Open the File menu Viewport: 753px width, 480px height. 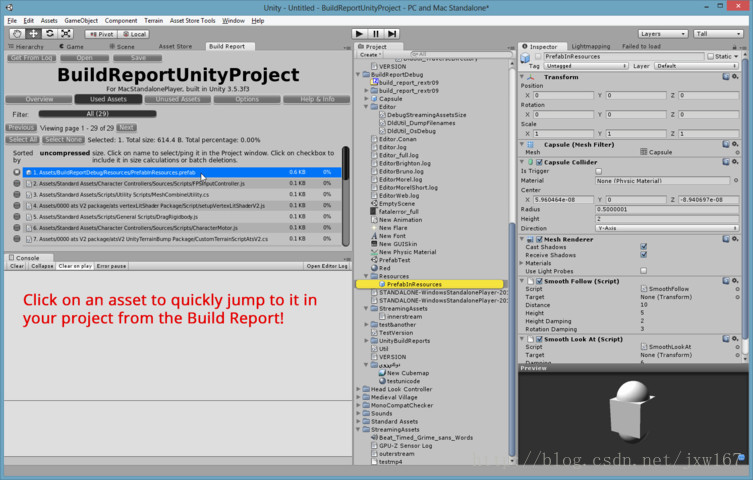pos(12,21)
